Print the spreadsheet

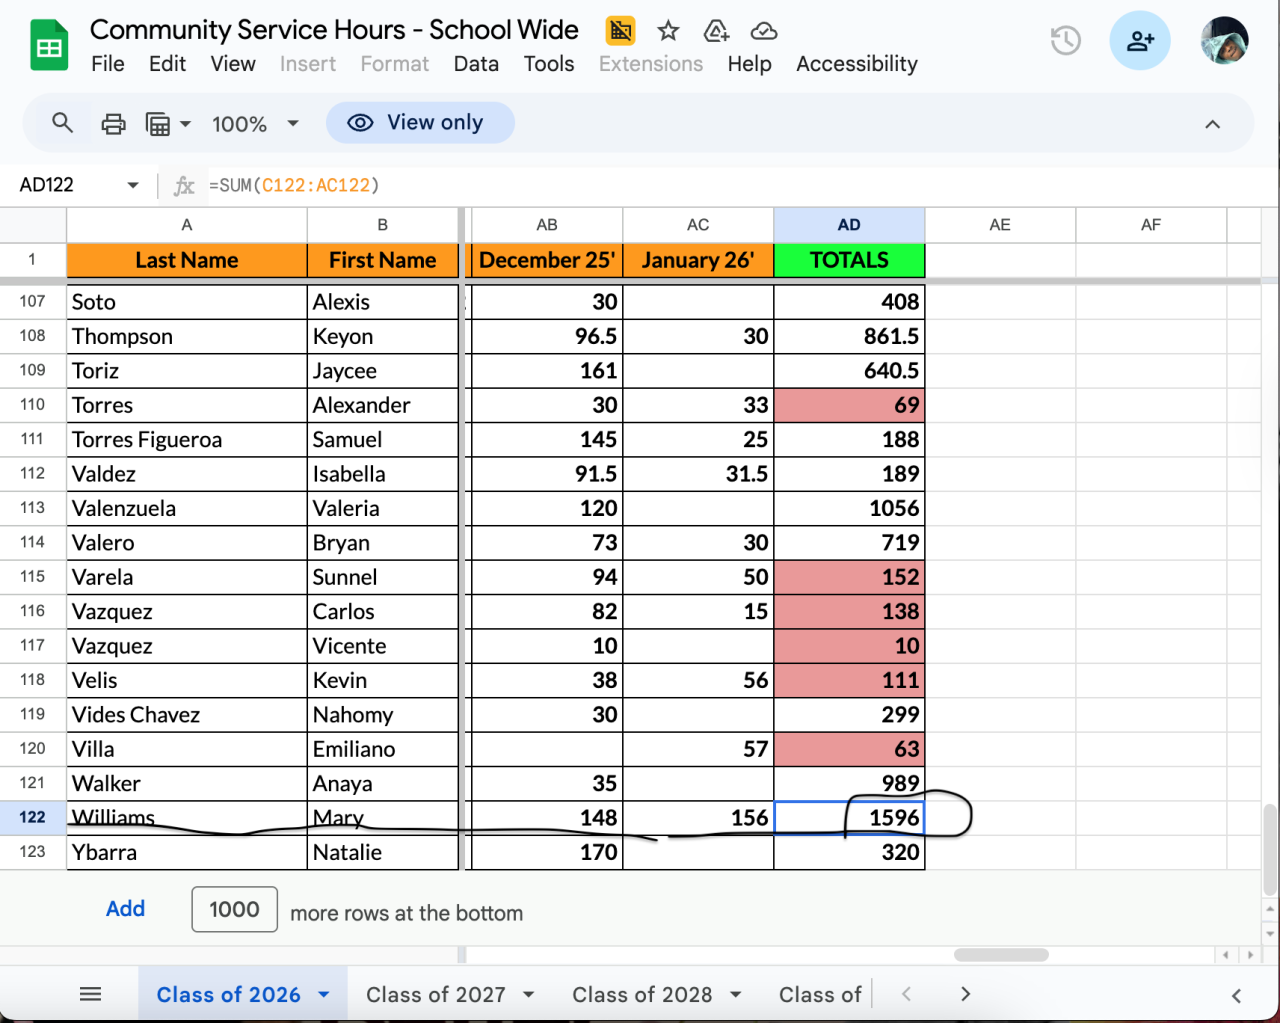pyautogui.click(x=114, y=124)
